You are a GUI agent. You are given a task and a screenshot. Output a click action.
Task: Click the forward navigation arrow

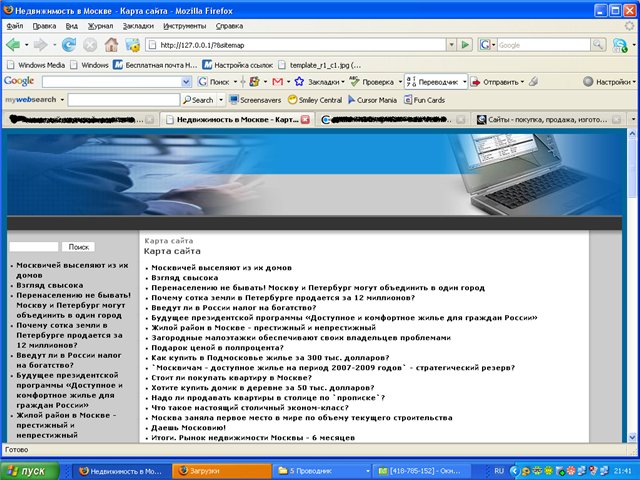pyautogui.click(x=40, y=44)
